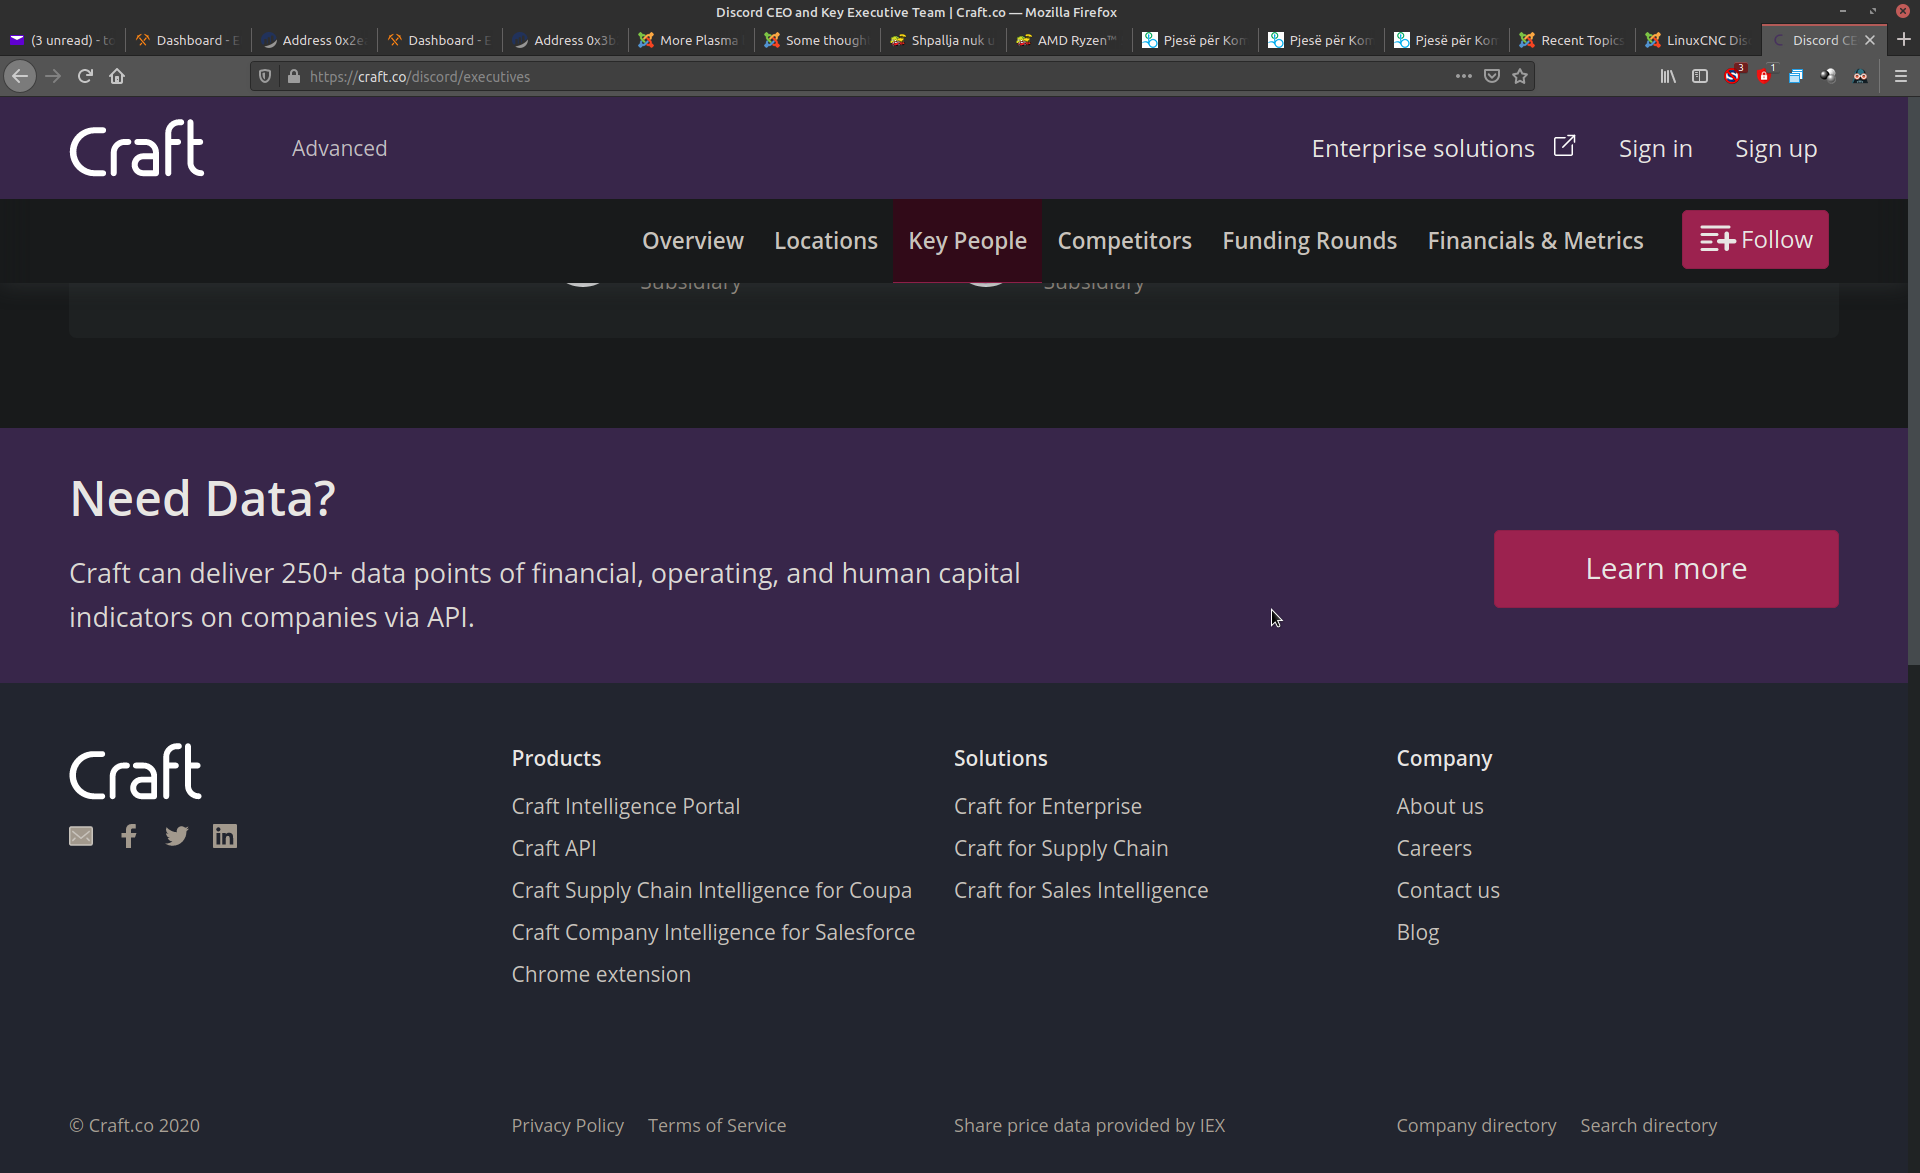This screenshot has width=1920, height=1173.
Task: Open Craft's Twitter page icon
Action: click(x=177, y=836)
